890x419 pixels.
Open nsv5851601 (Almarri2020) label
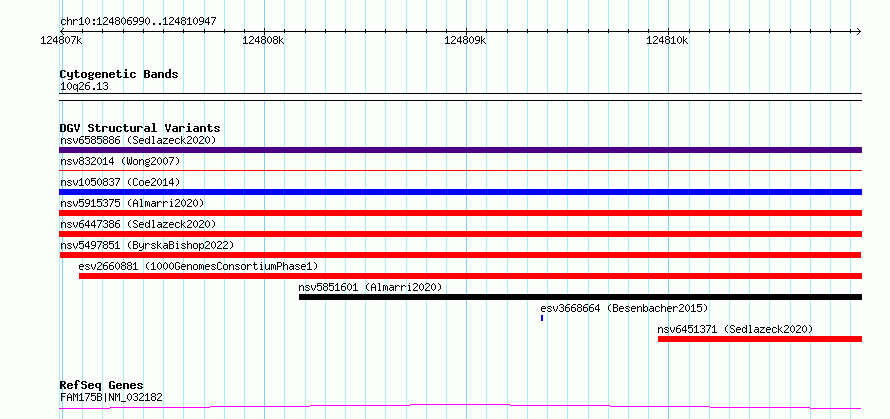370,287
